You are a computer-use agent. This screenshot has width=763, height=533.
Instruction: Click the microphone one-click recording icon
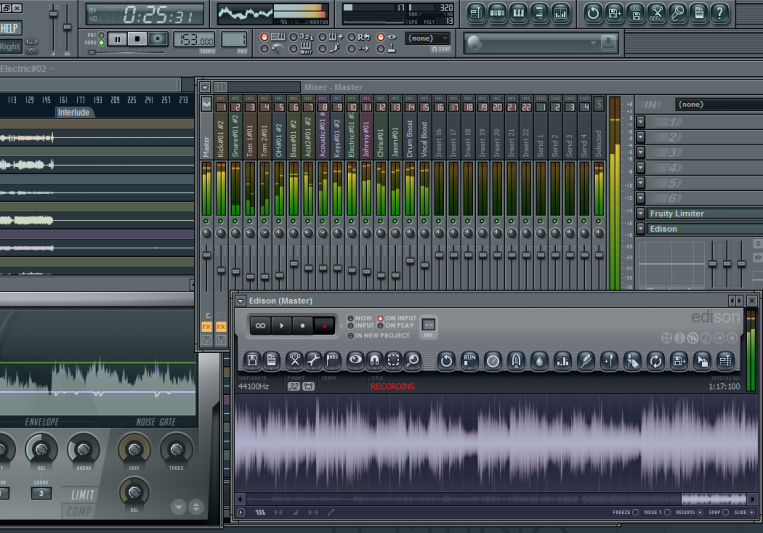pyautogui.click(x=677, y=13)
